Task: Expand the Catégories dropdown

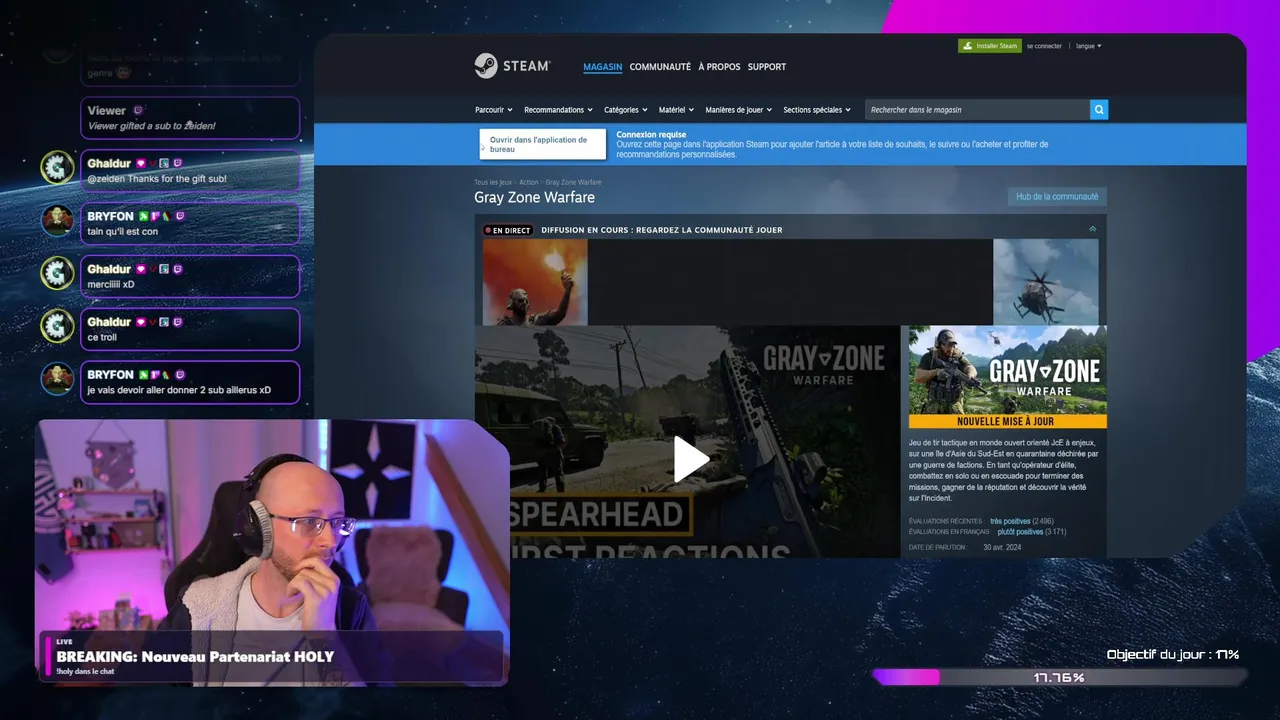Action: click(x=626, y=110)
